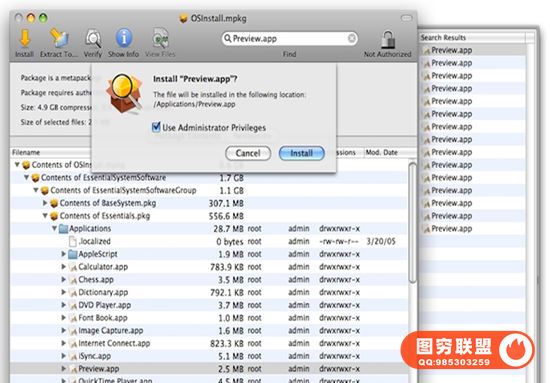Expand Internet Connect.app contents
550x383 pixels.
[63, 343]
